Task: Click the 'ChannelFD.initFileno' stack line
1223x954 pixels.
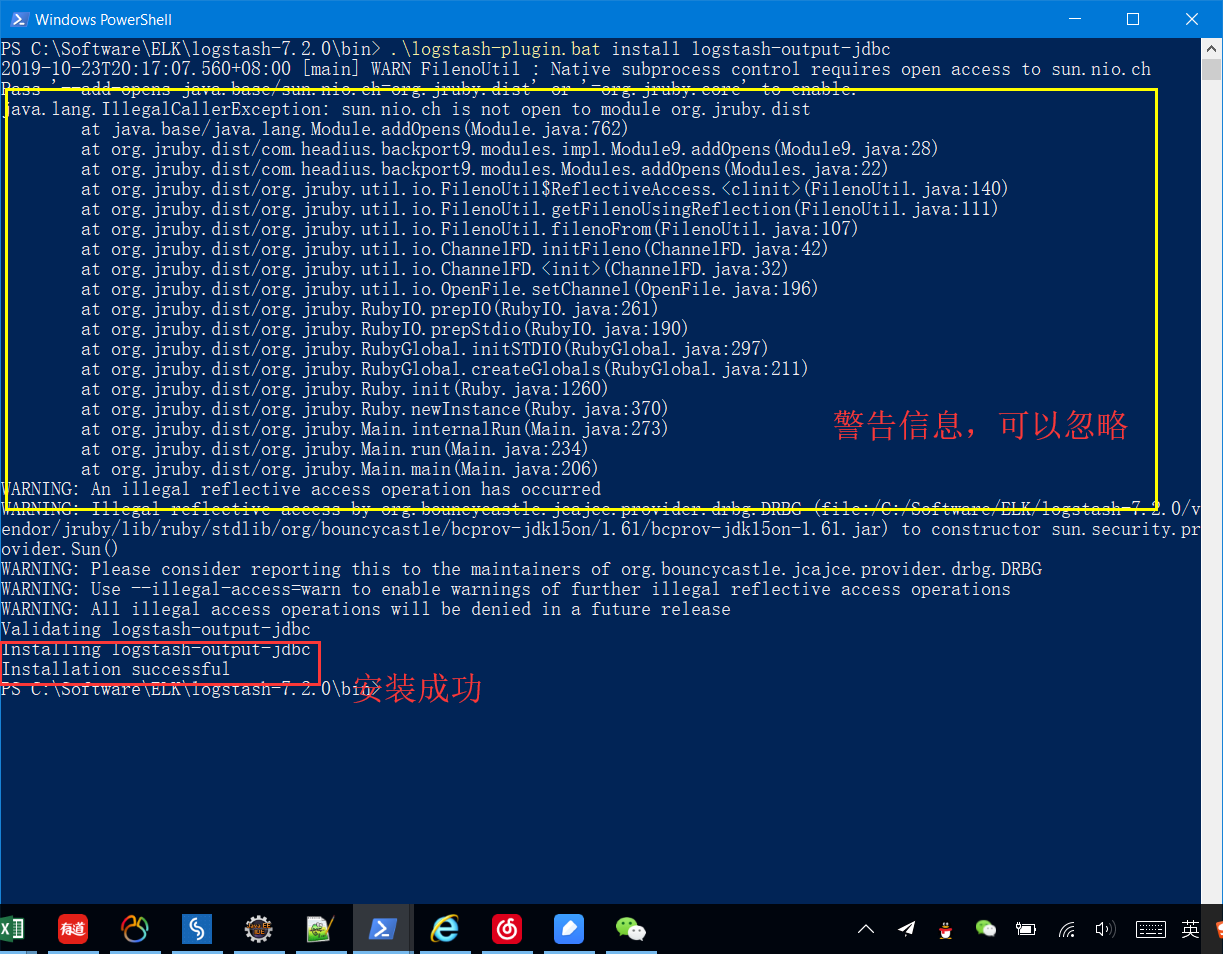Action: click(455, 249)
